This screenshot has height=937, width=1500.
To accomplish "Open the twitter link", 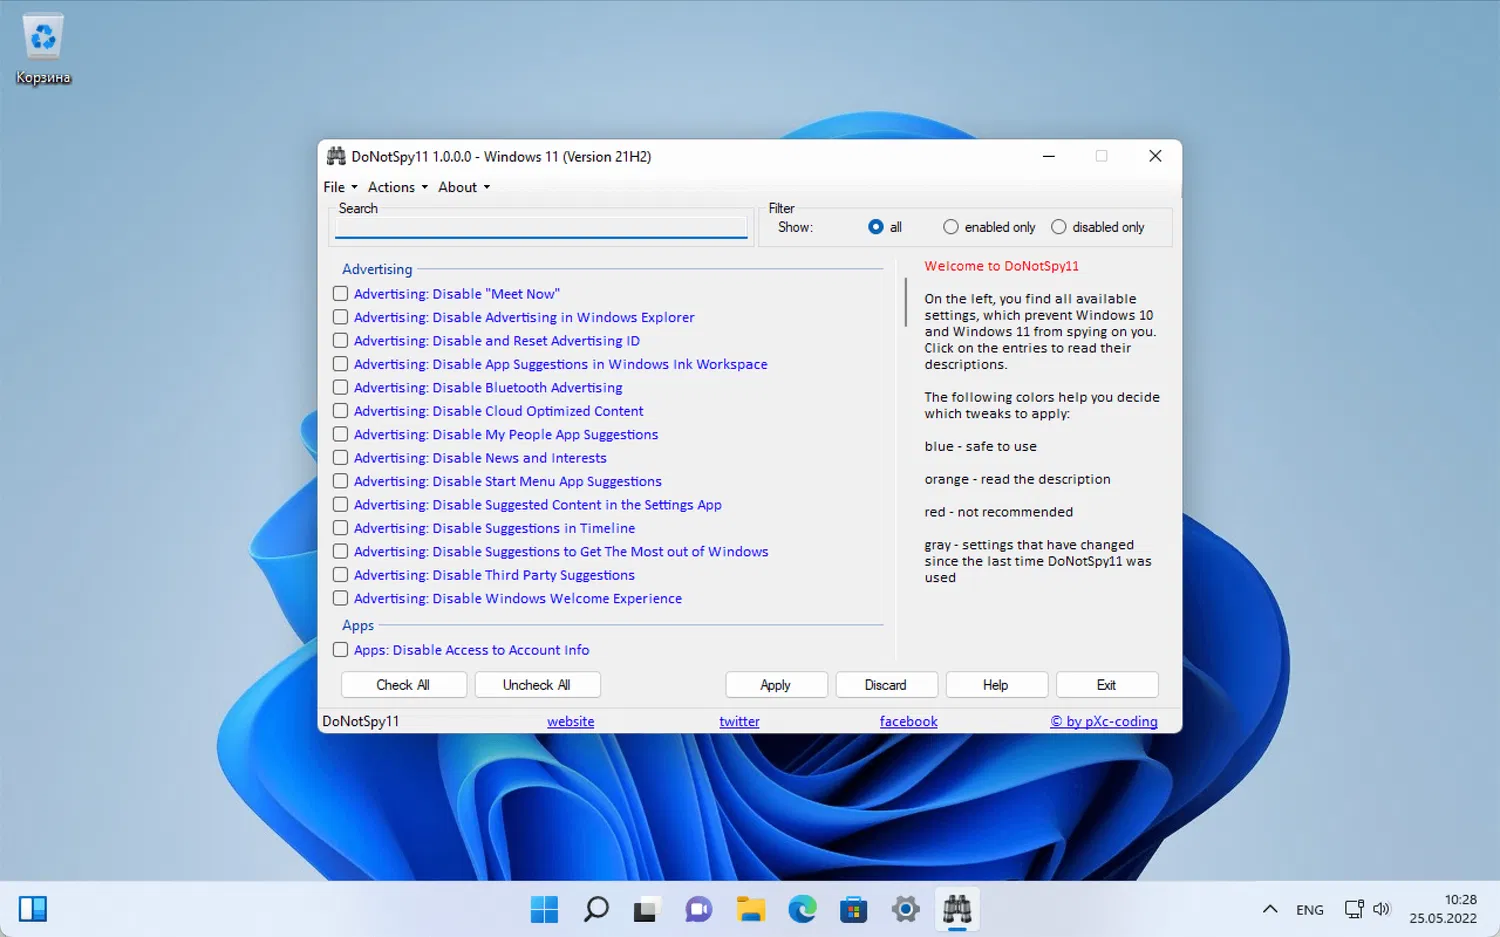I will pyautogui.click(x=739, y=721).
